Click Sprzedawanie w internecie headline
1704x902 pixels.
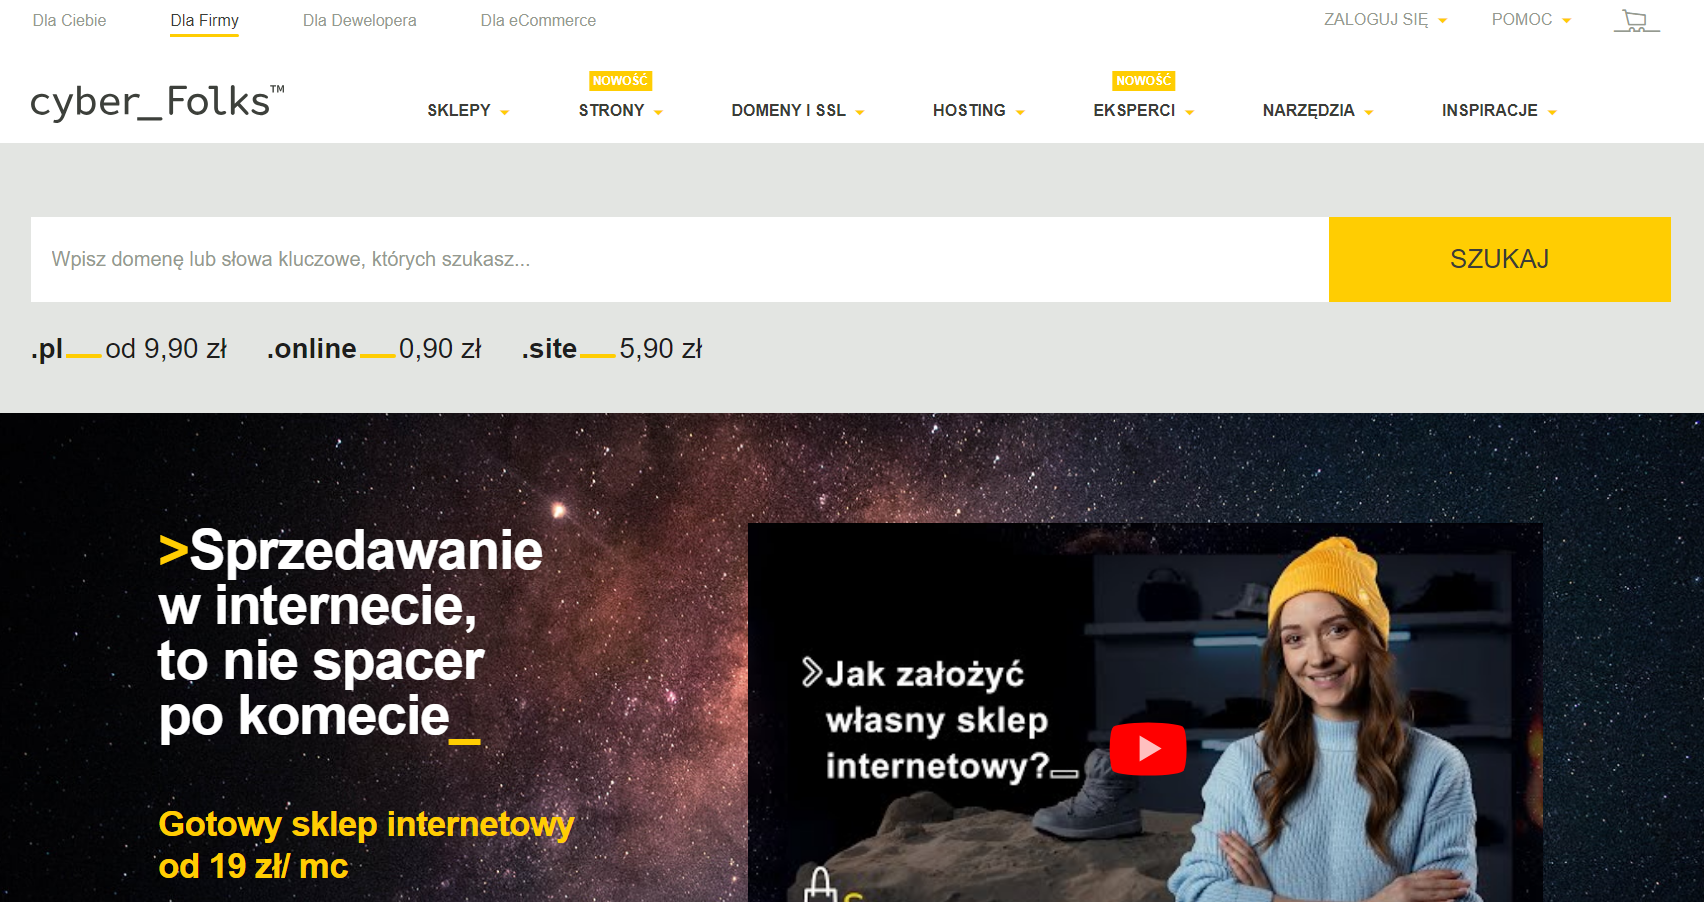click(x=350, y=634)
